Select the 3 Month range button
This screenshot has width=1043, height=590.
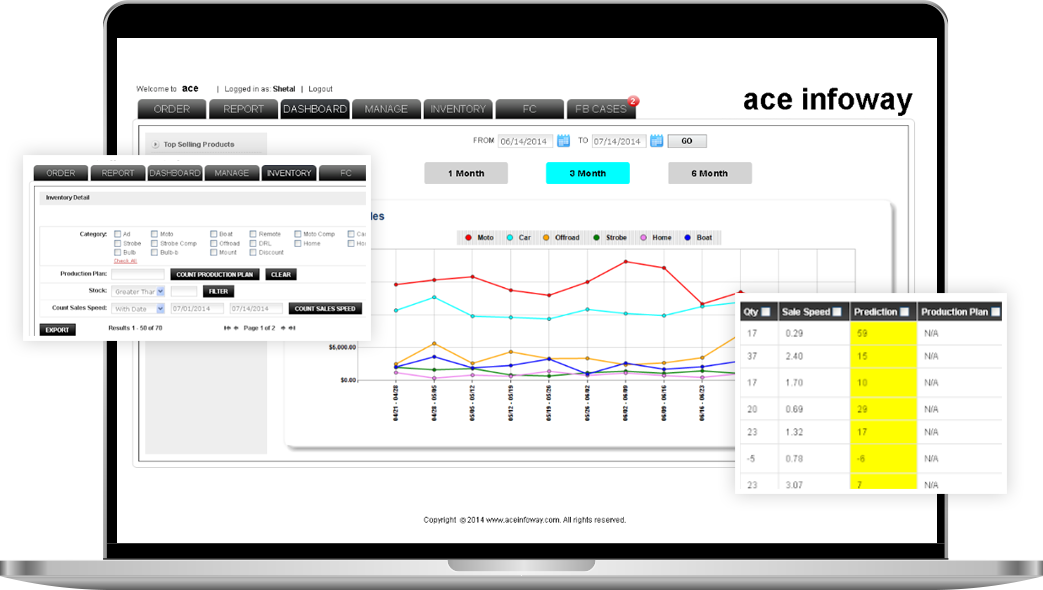pyautogui.click(x=588, y=173)
